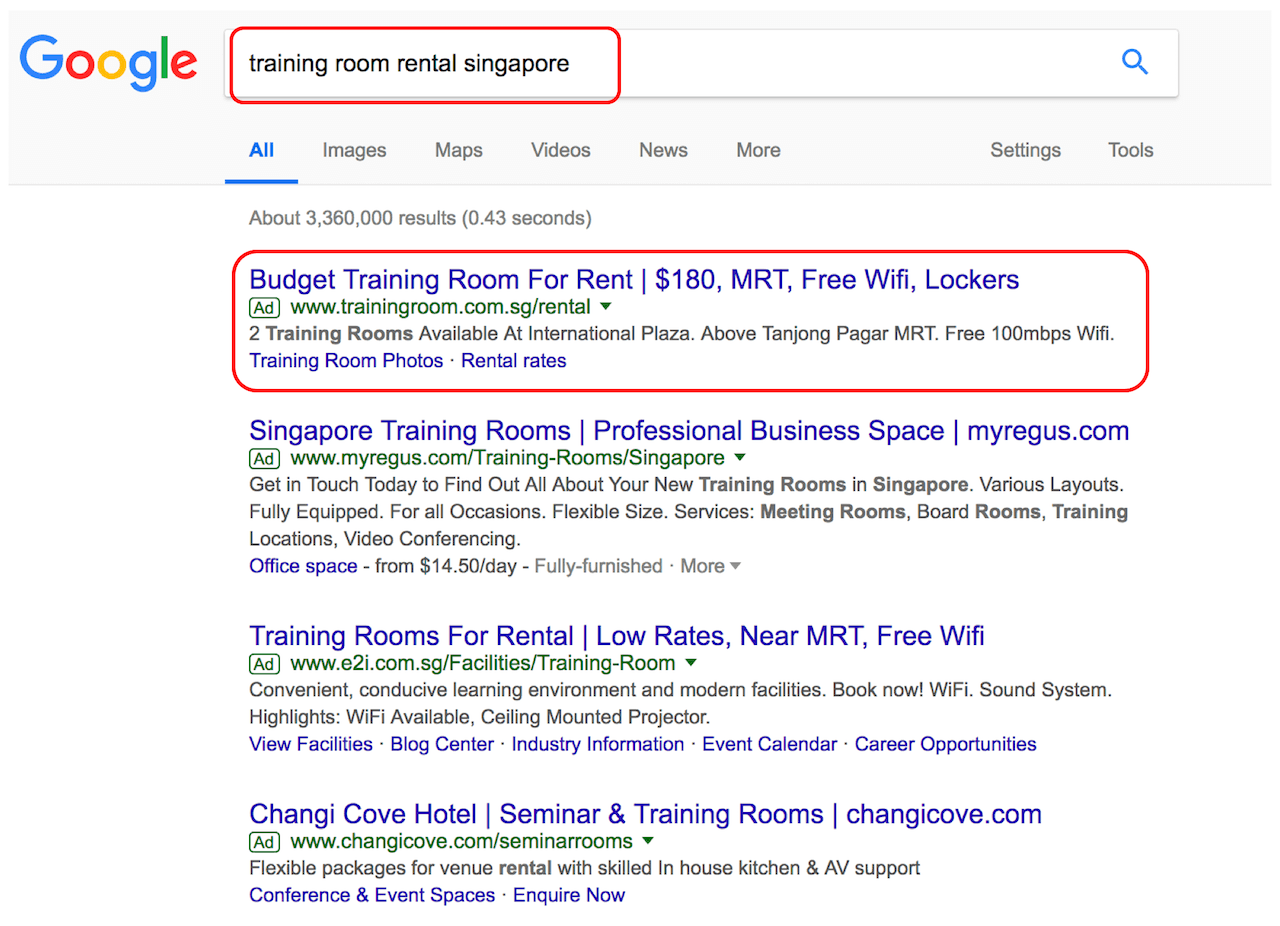Open the View Facilities sitelink
Image resolution: width=1280 pixels, height=926 pixels.
[311, 744]
